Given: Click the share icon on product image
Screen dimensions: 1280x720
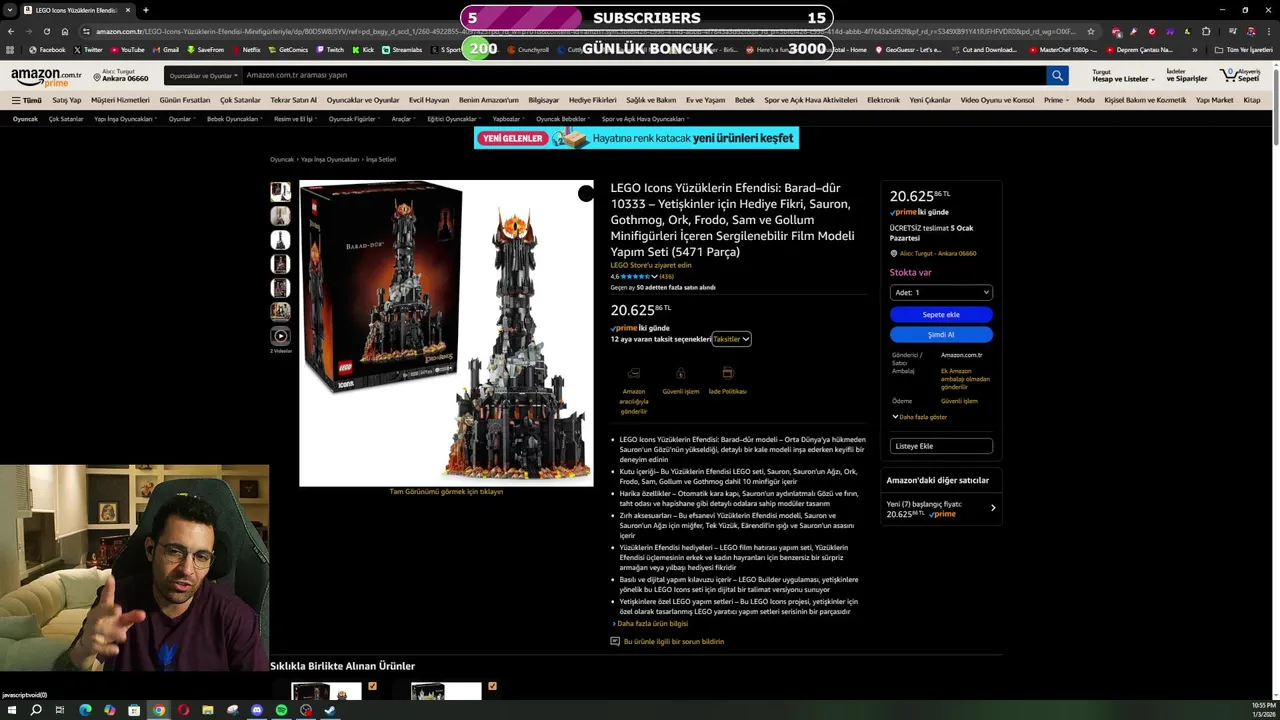Looking at the screenshot, I should (585, 194).
